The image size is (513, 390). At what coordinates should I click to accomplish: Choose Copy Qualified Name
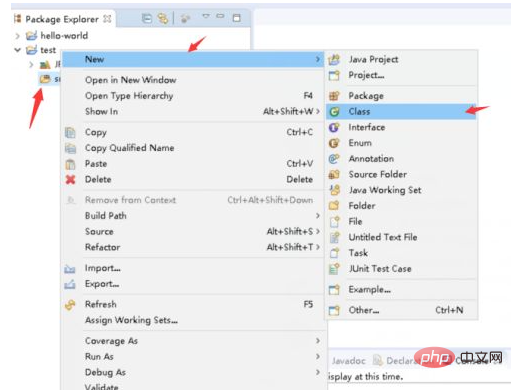pyautogui.click(x=129, y=148)
